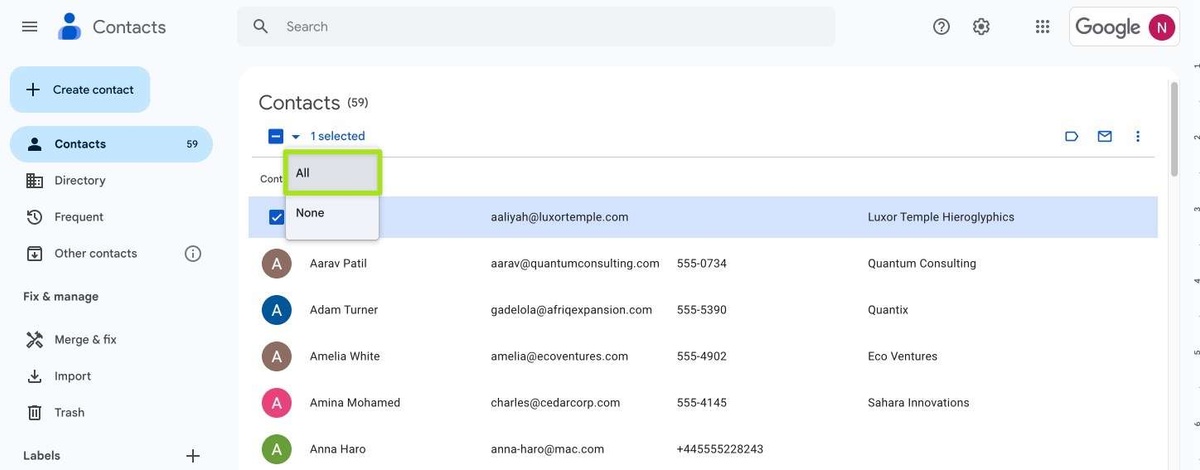Viewport: 1200px width, 470px height.
Task: Click email gadelola@afriqexpansion.com
Action: [572, 310]
